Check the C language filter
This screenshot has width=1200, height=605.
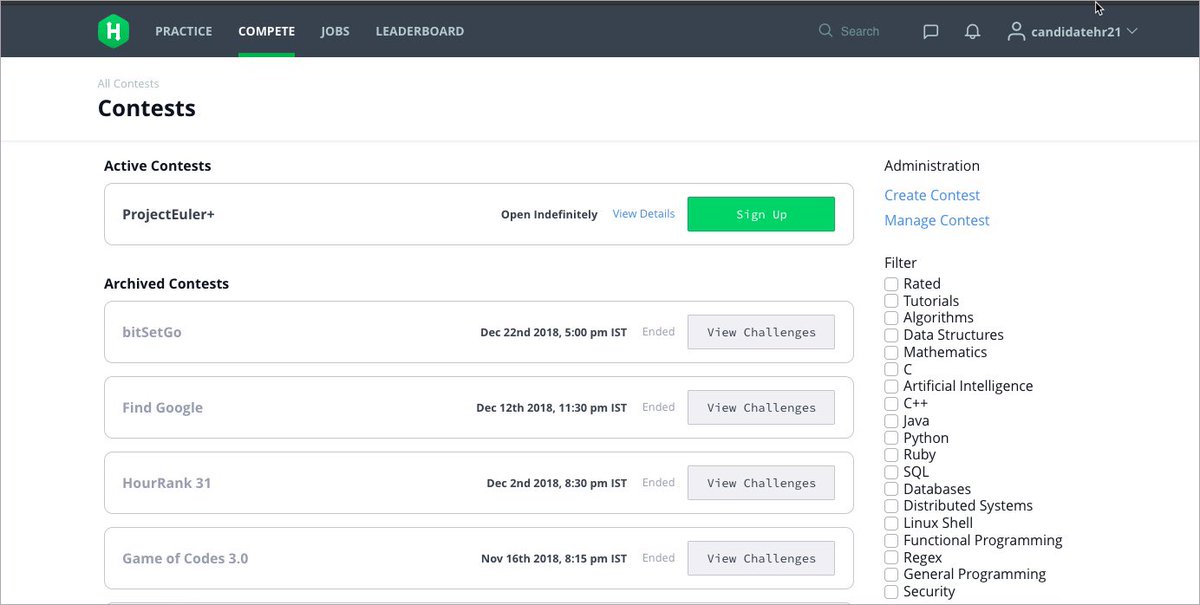pos(891,369)
